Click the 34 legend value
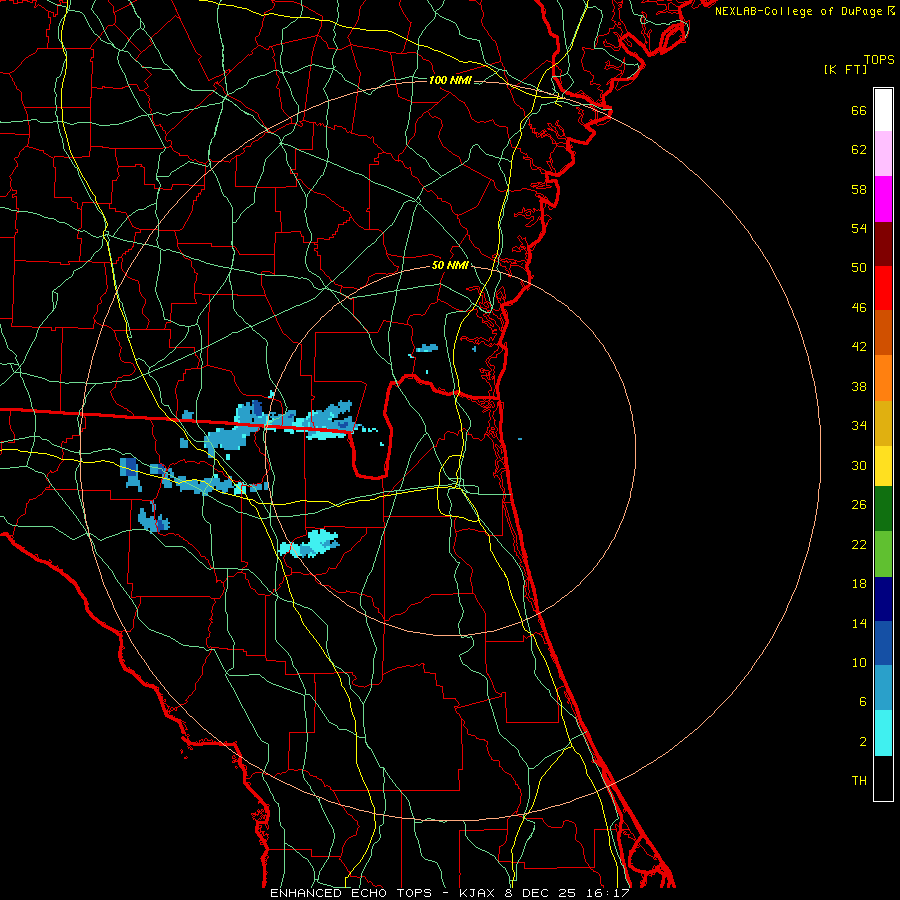Viewport: 900px width, 900px height. point(859,426)
